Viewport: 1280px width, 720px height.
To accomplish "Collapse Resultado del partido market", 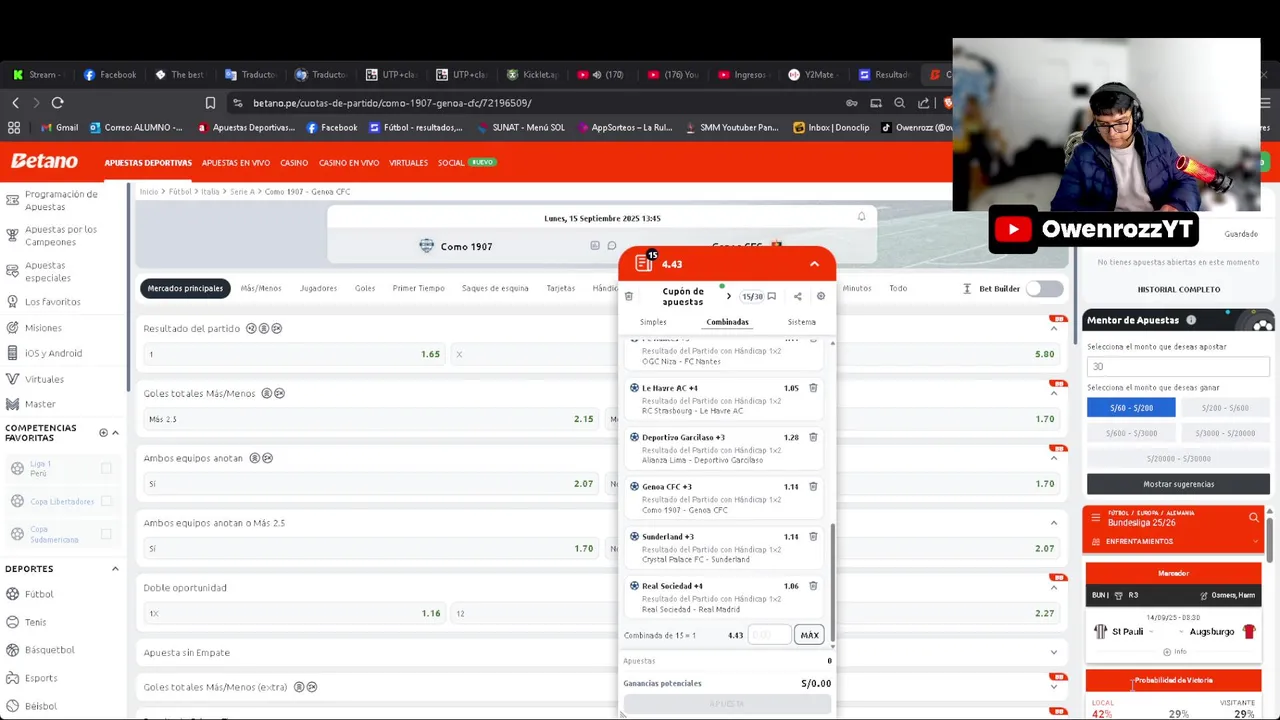I will pos(1053,329).
